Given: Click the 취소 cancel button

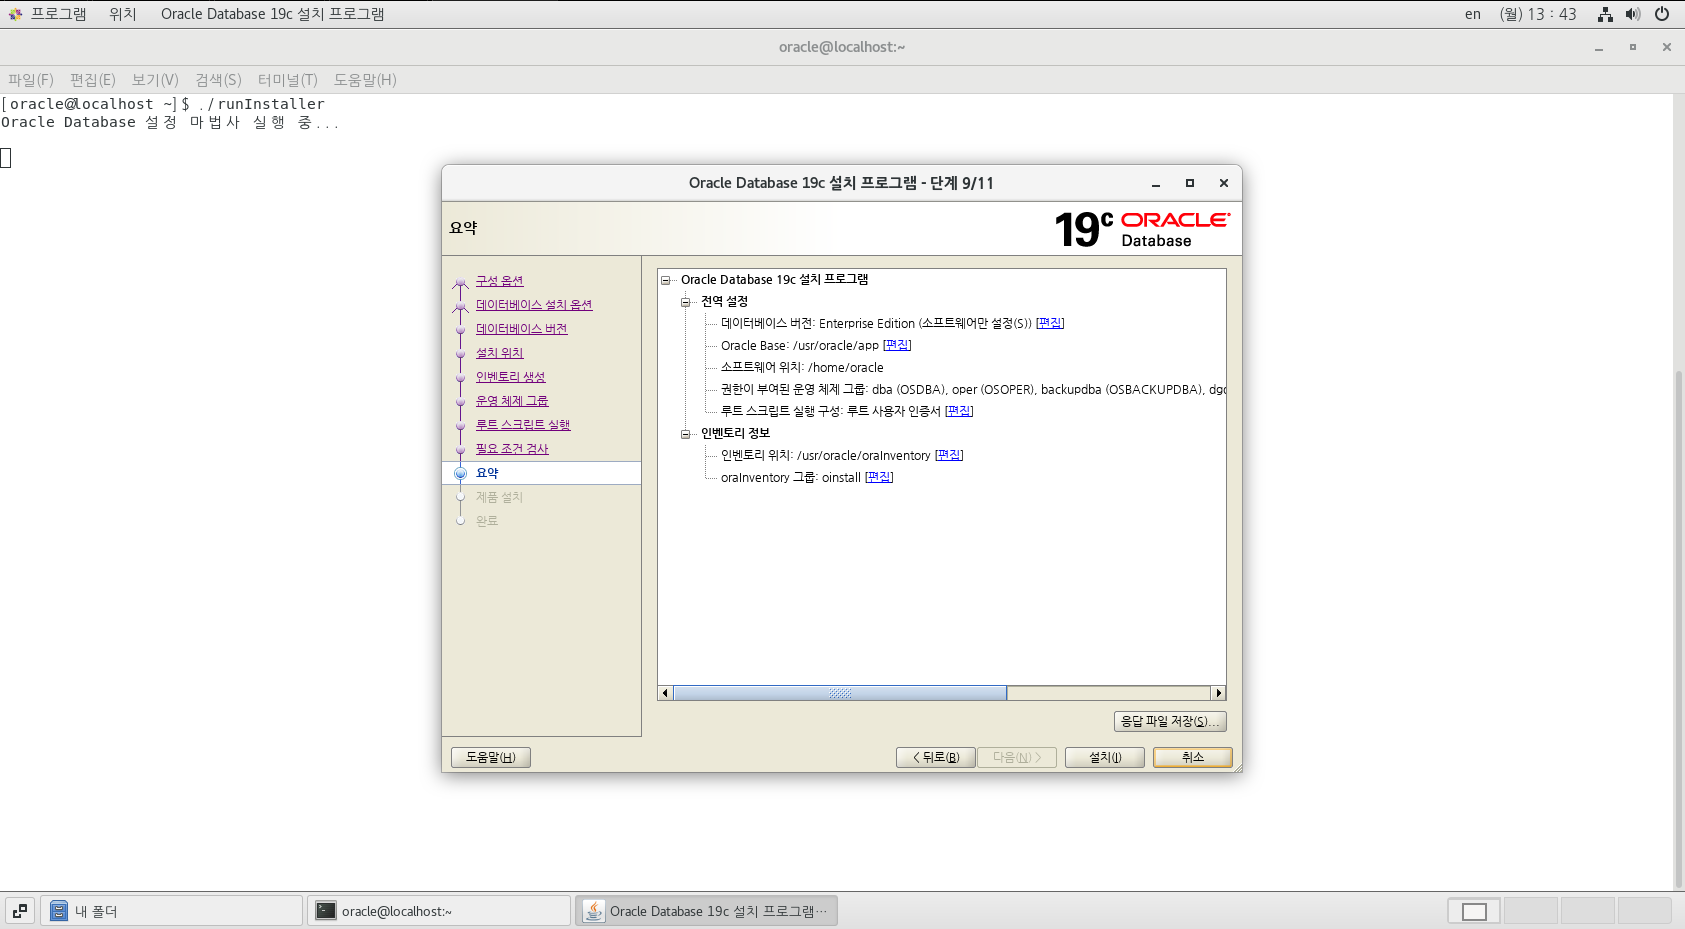Looking at the screenshot, I should click(1193, 757).
